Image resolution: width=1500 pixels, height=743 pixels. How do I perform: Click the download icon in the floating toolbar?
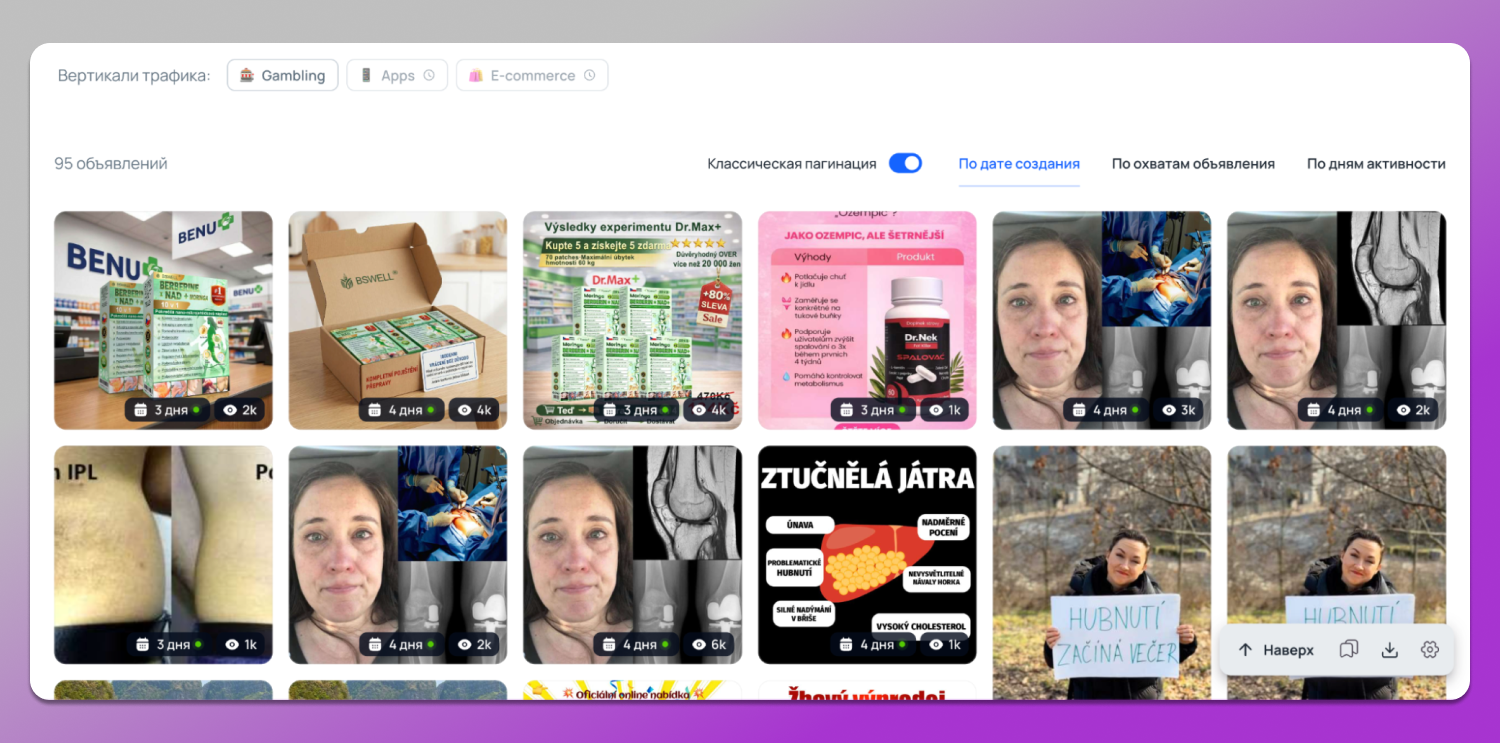tap(1390, 649)
